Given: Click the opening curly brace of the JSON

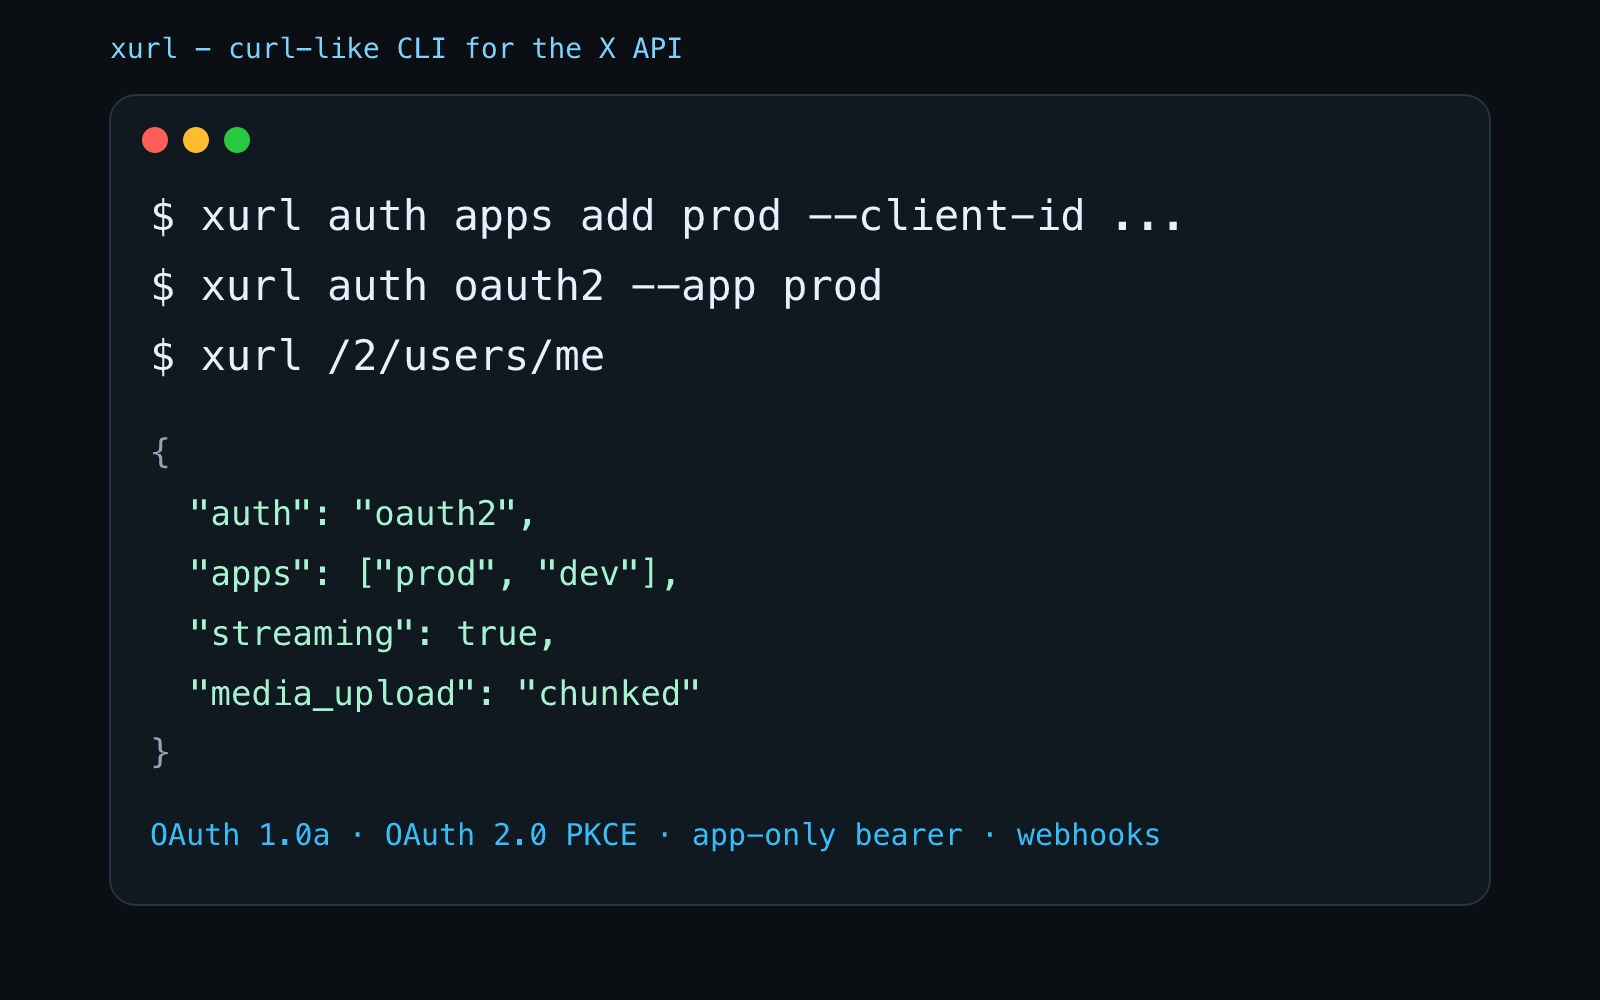Looking at the screenshot, I should click(x=160, y=452).
